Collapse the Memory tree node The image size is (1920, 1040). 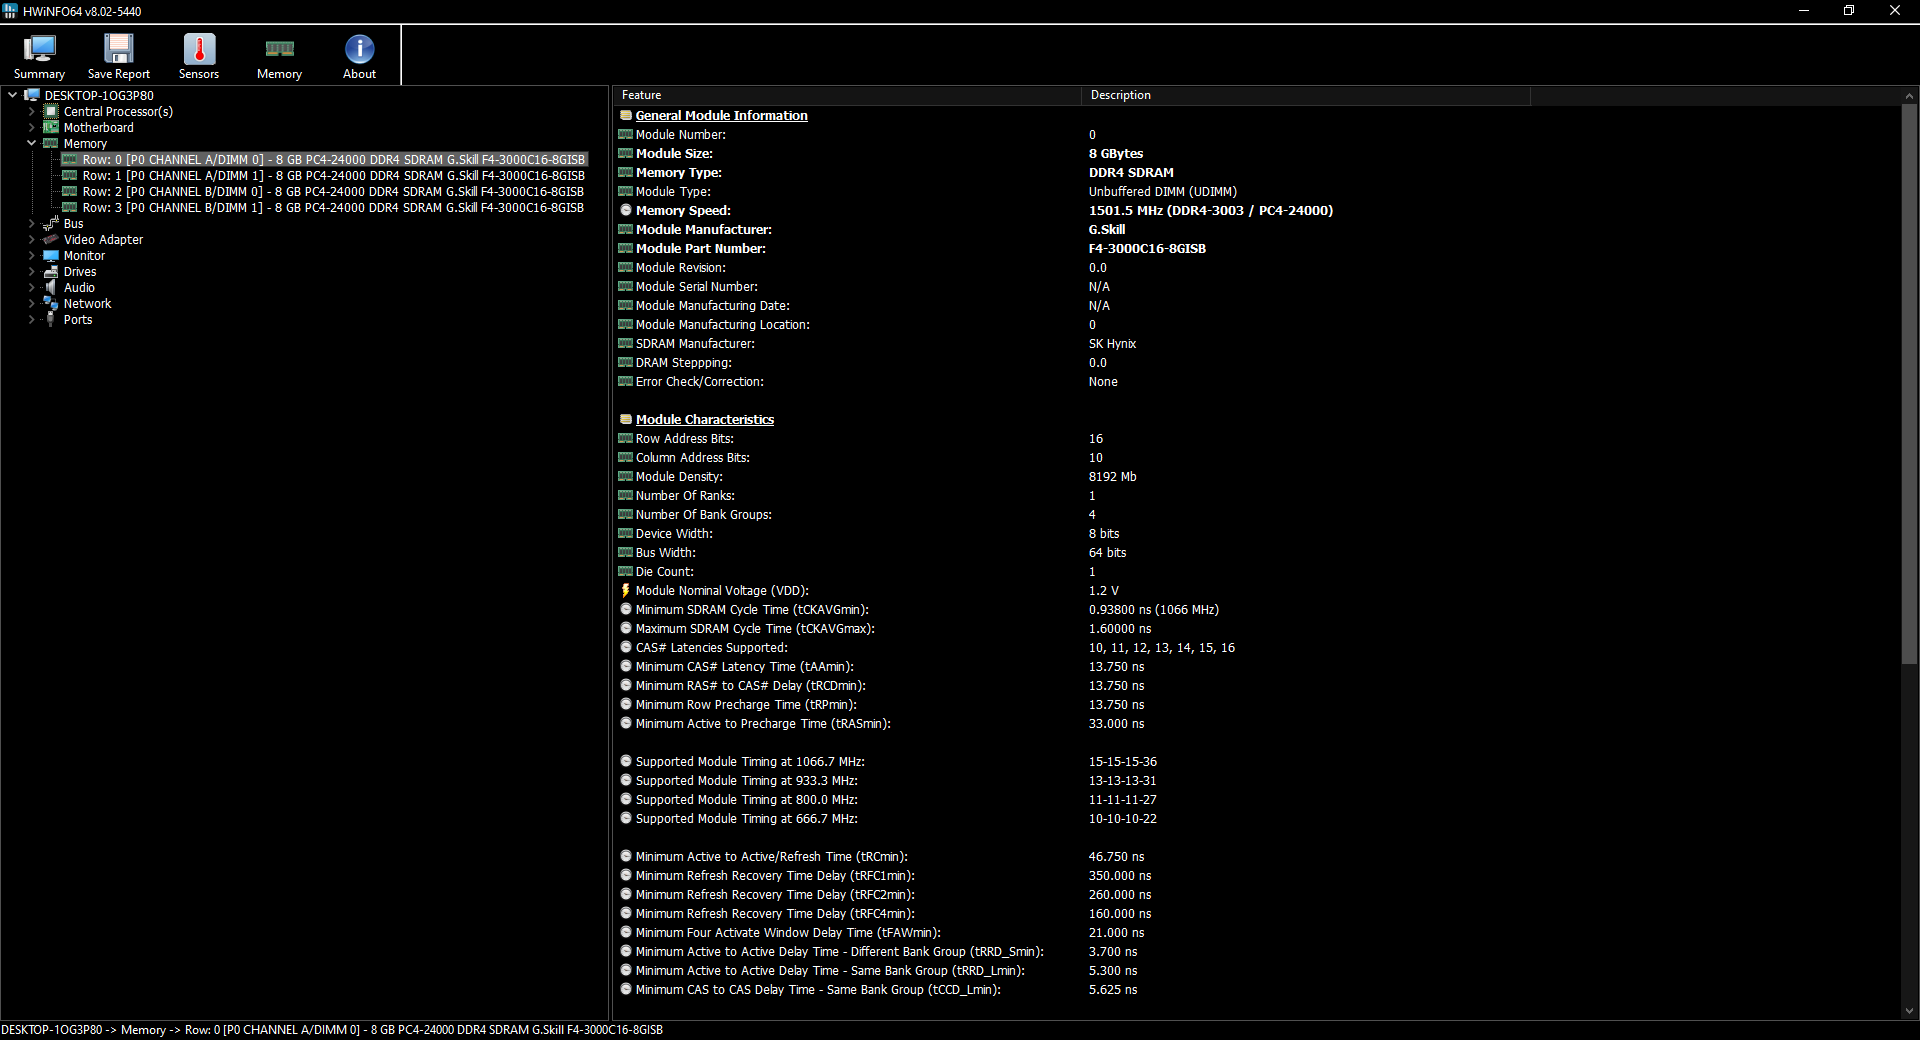[31, 143]
